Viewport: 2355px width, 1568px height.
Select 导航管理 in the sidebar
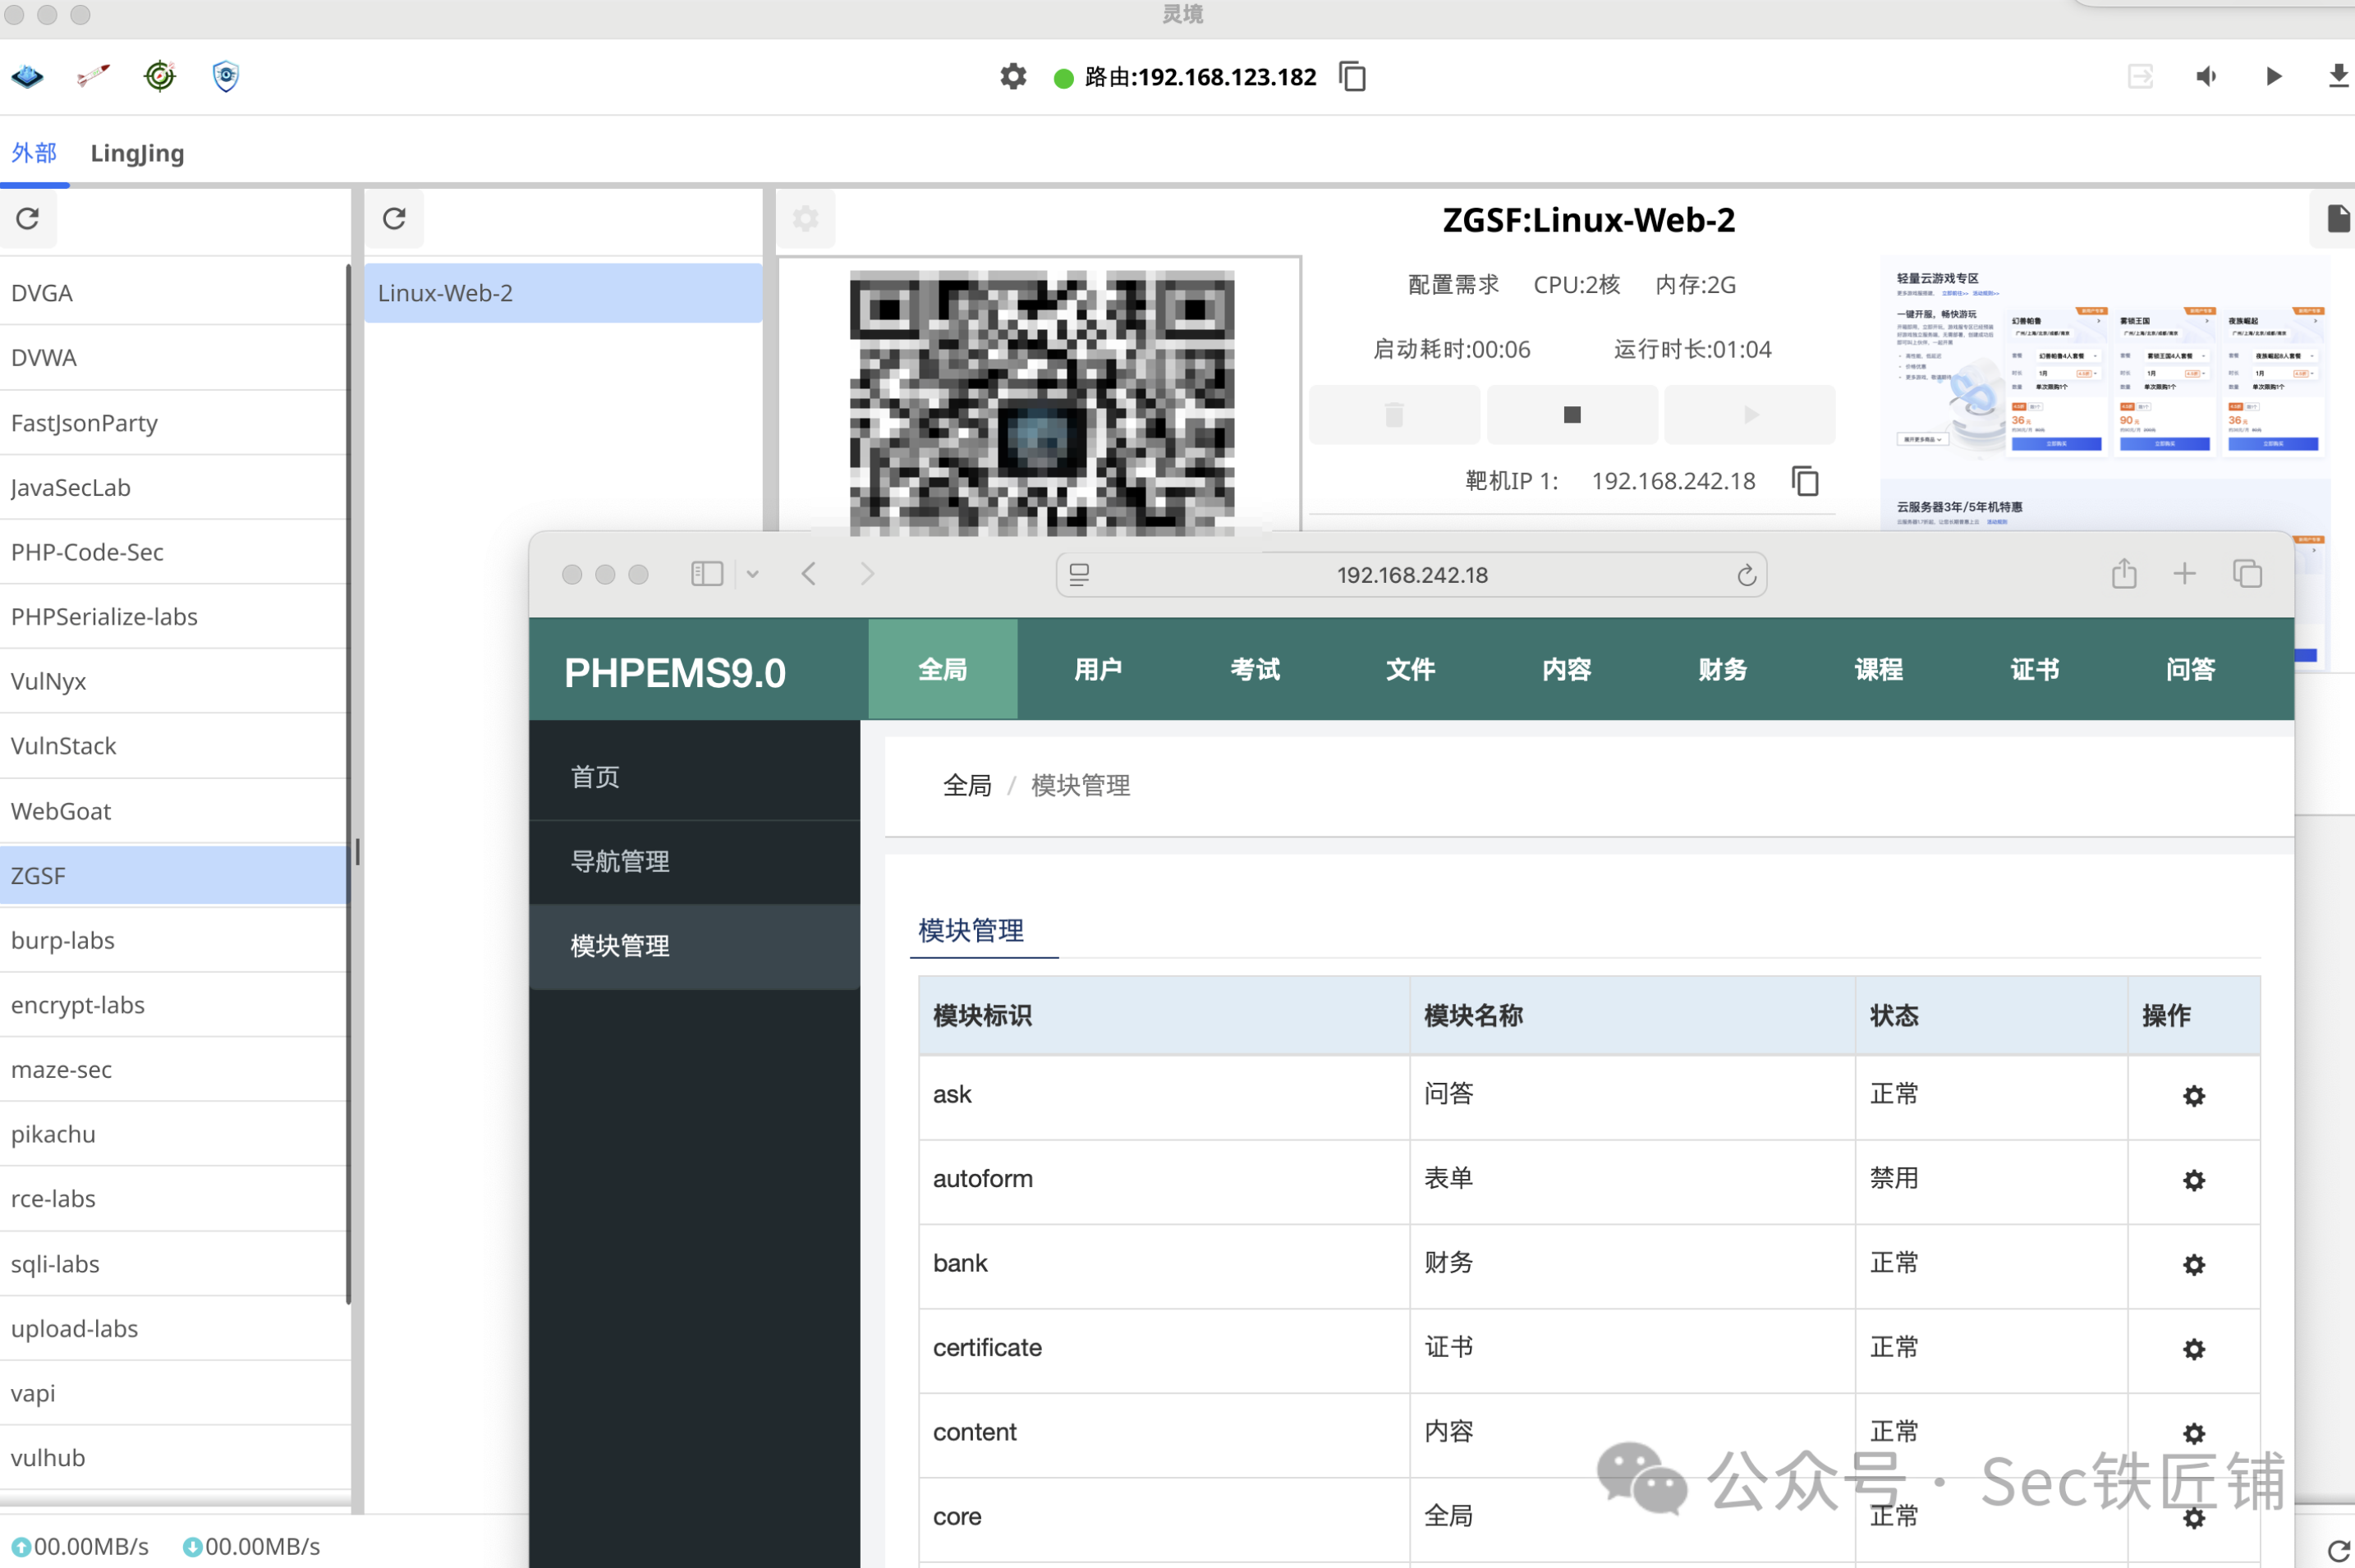coord(620,861)
